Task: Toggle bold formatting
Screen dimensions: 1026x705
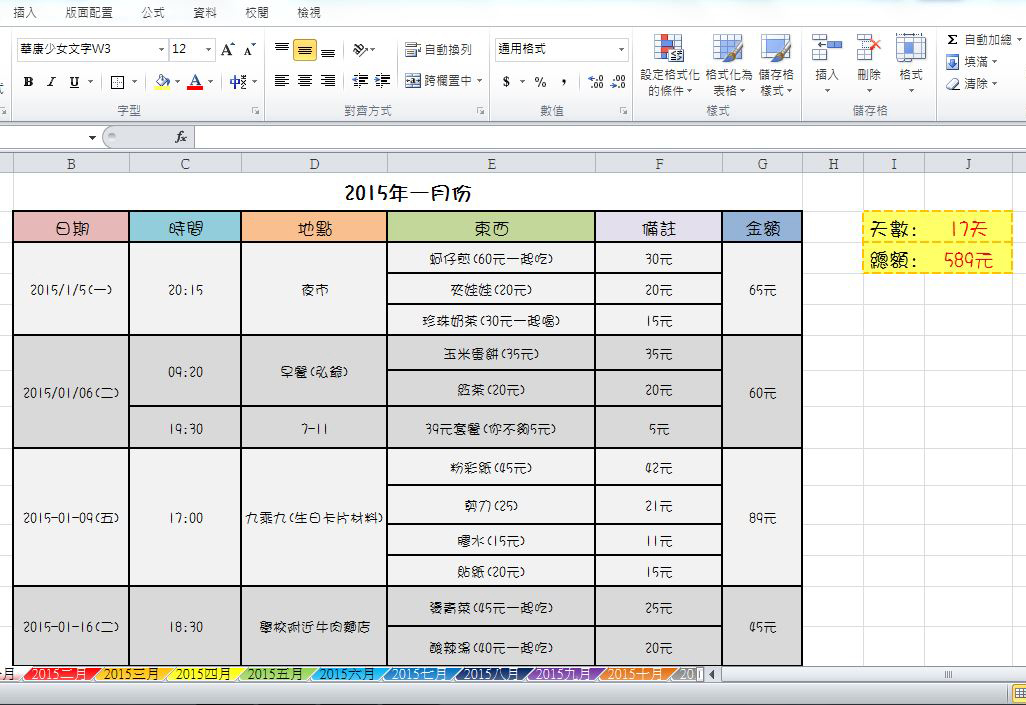Action: (27, 80)
